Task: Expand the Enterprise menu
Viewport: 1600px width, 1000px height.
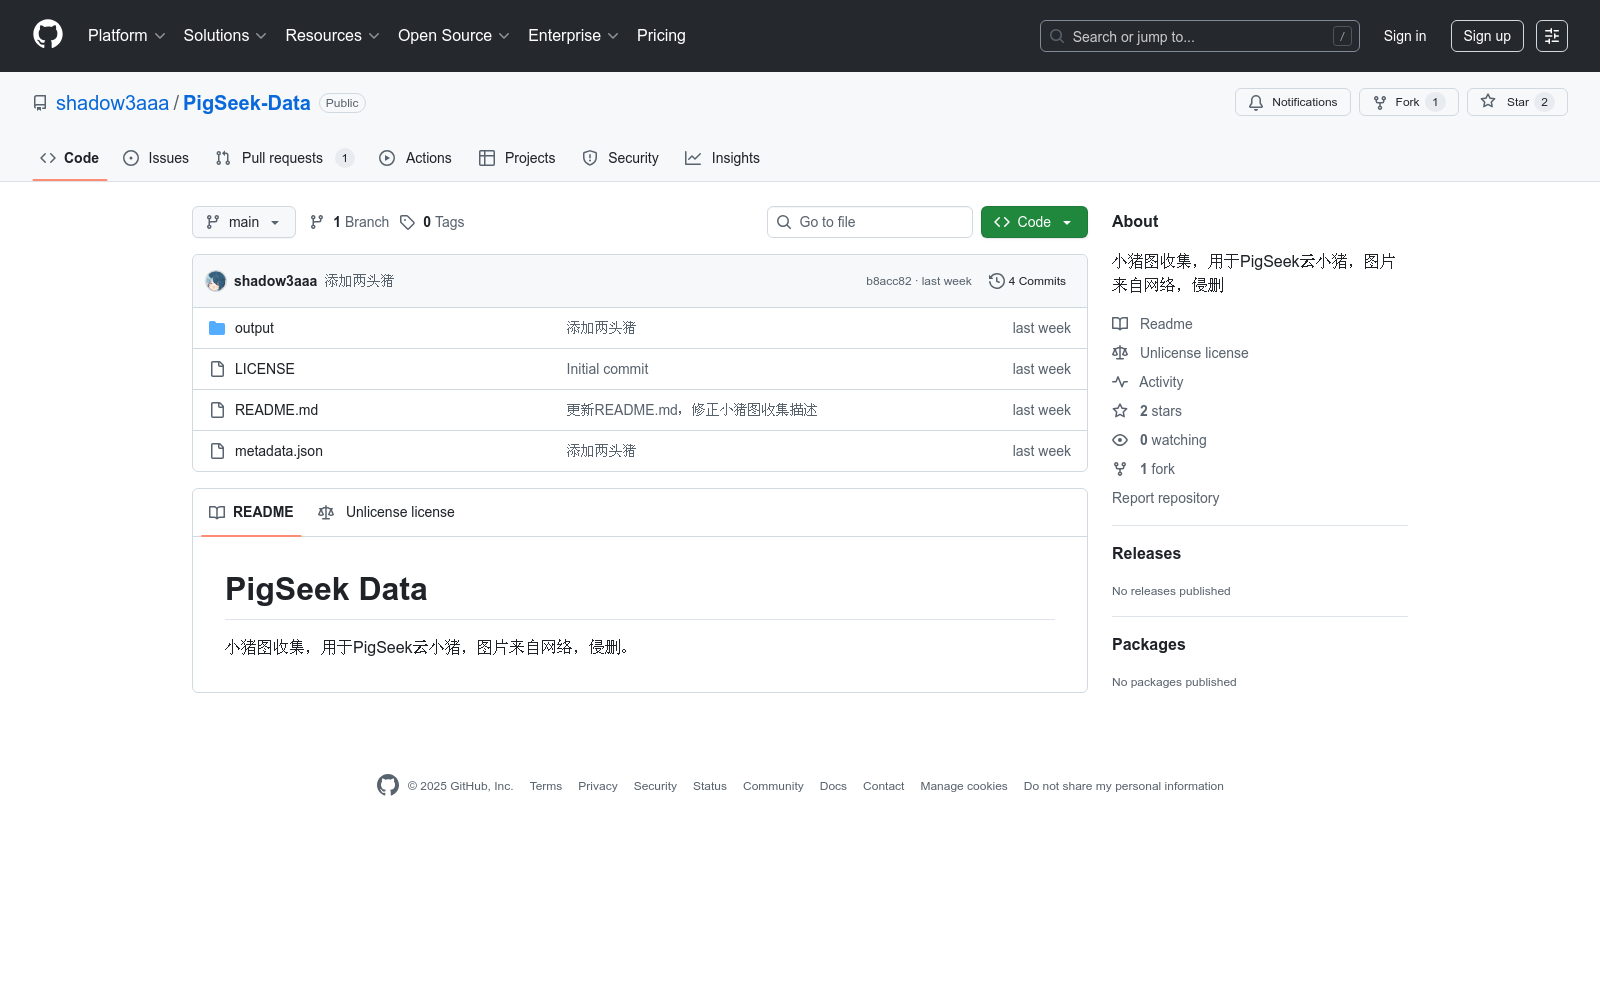Action: 574,35
